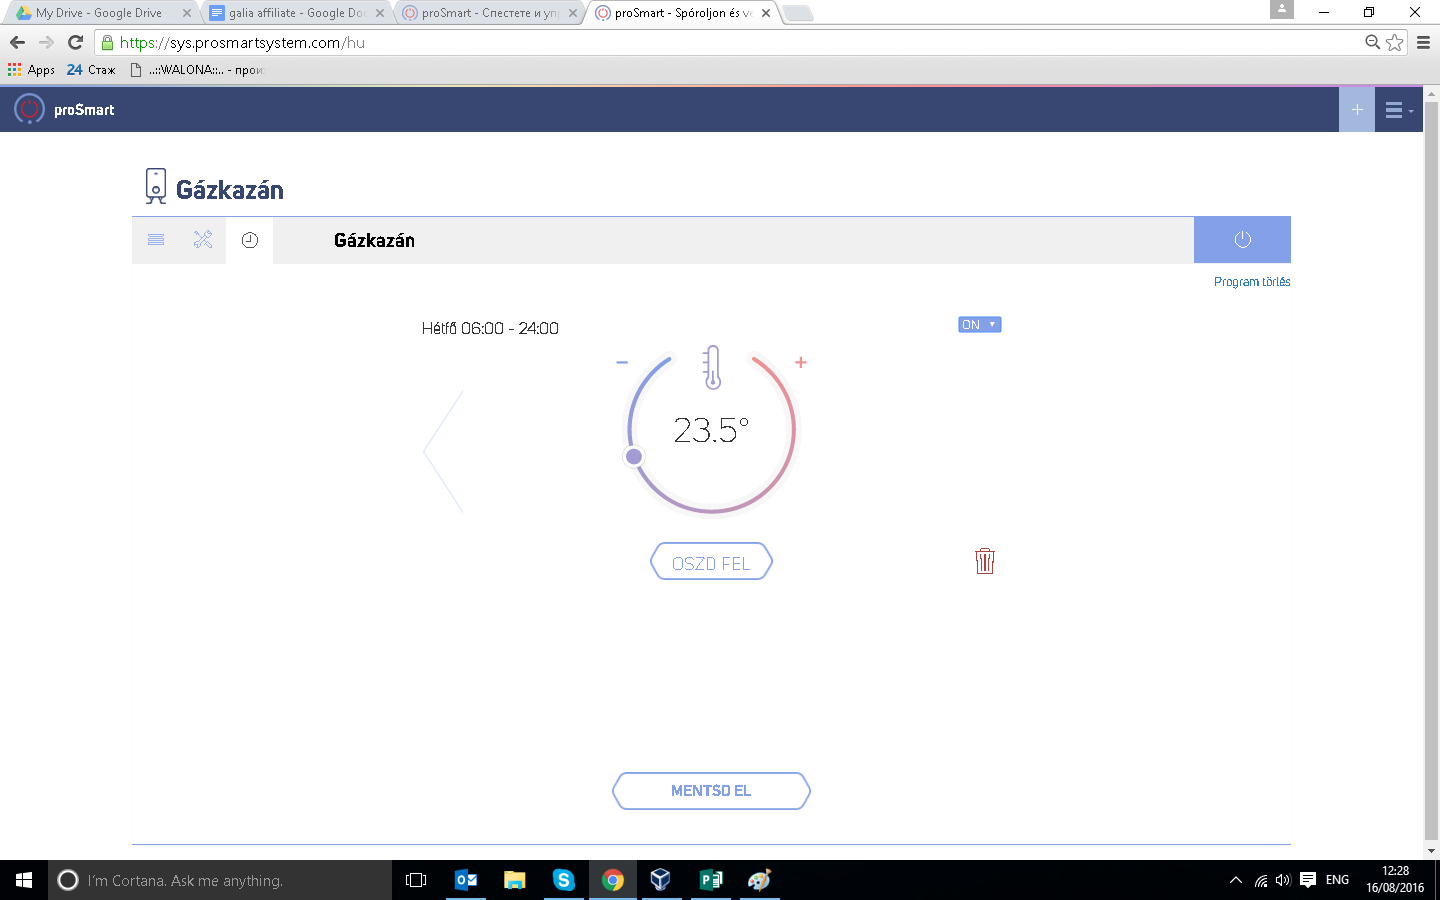Open the tools settings tab icon

coord(203,240)
